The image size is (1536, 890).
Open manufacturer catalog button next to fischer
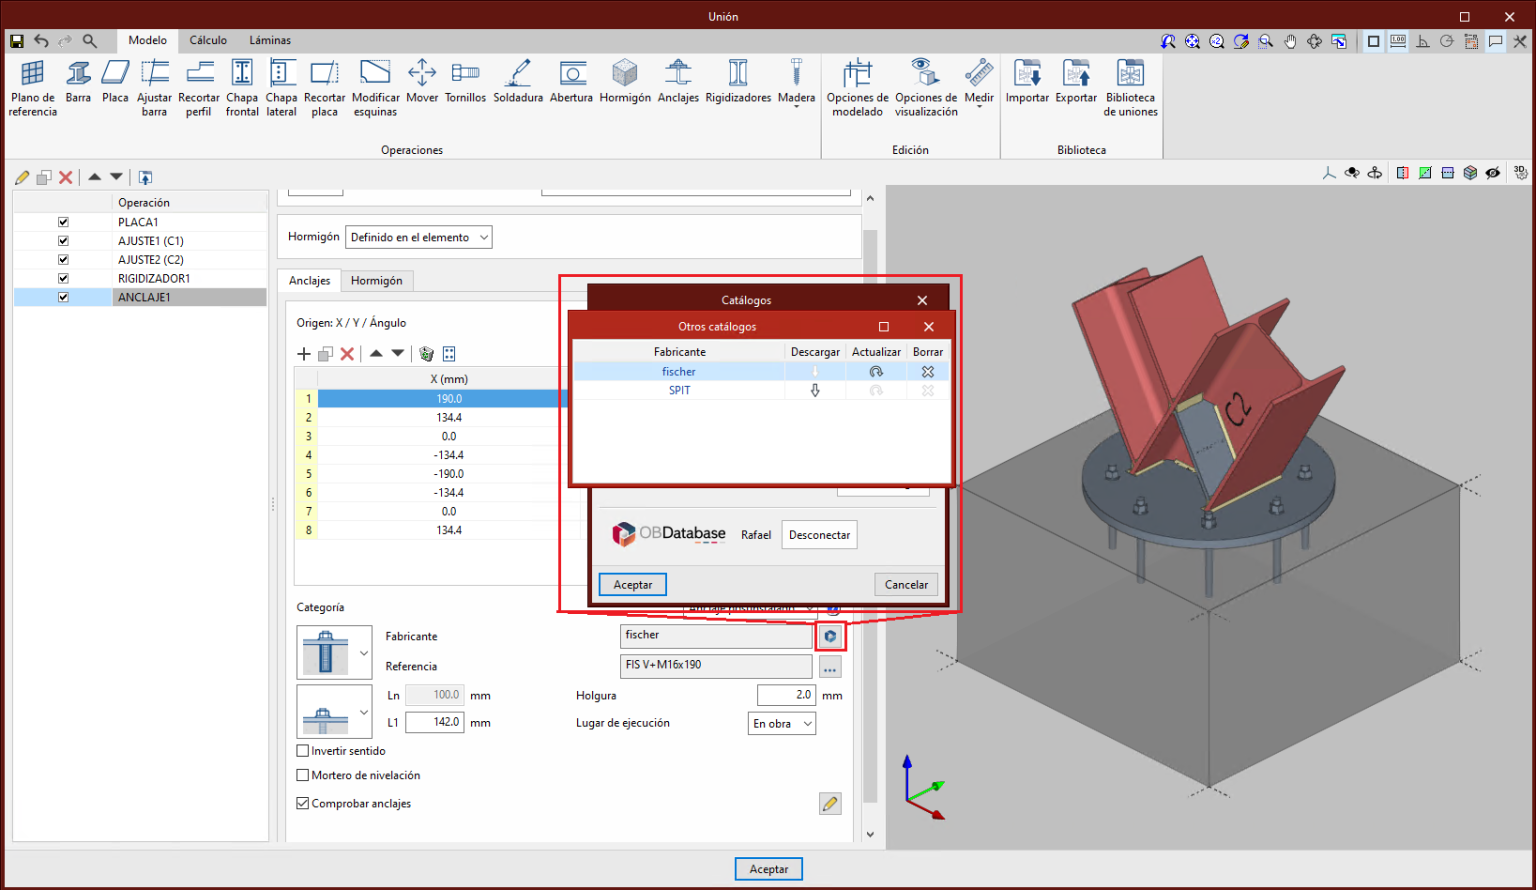pyautogui.click(x=830, y=636)
